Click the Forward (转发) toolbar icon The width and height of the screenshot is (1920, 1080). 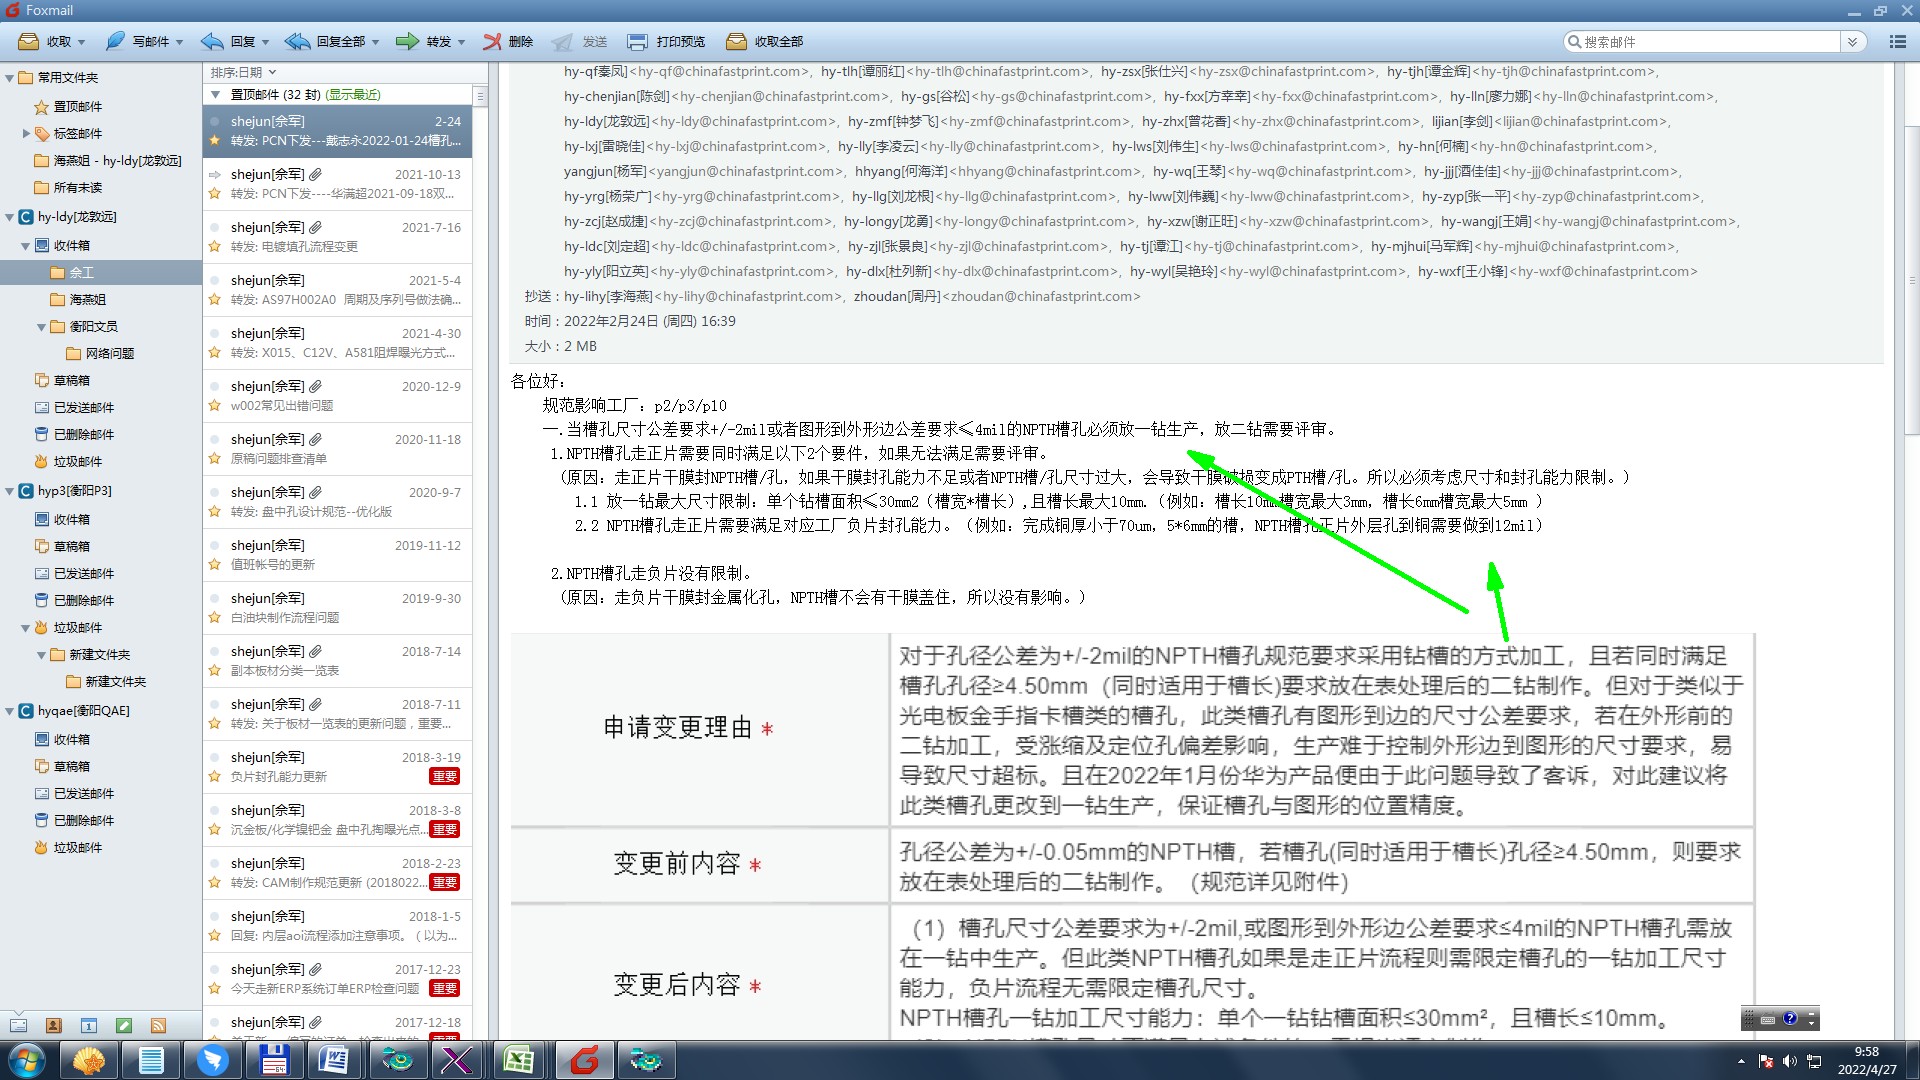pos(407,41)
